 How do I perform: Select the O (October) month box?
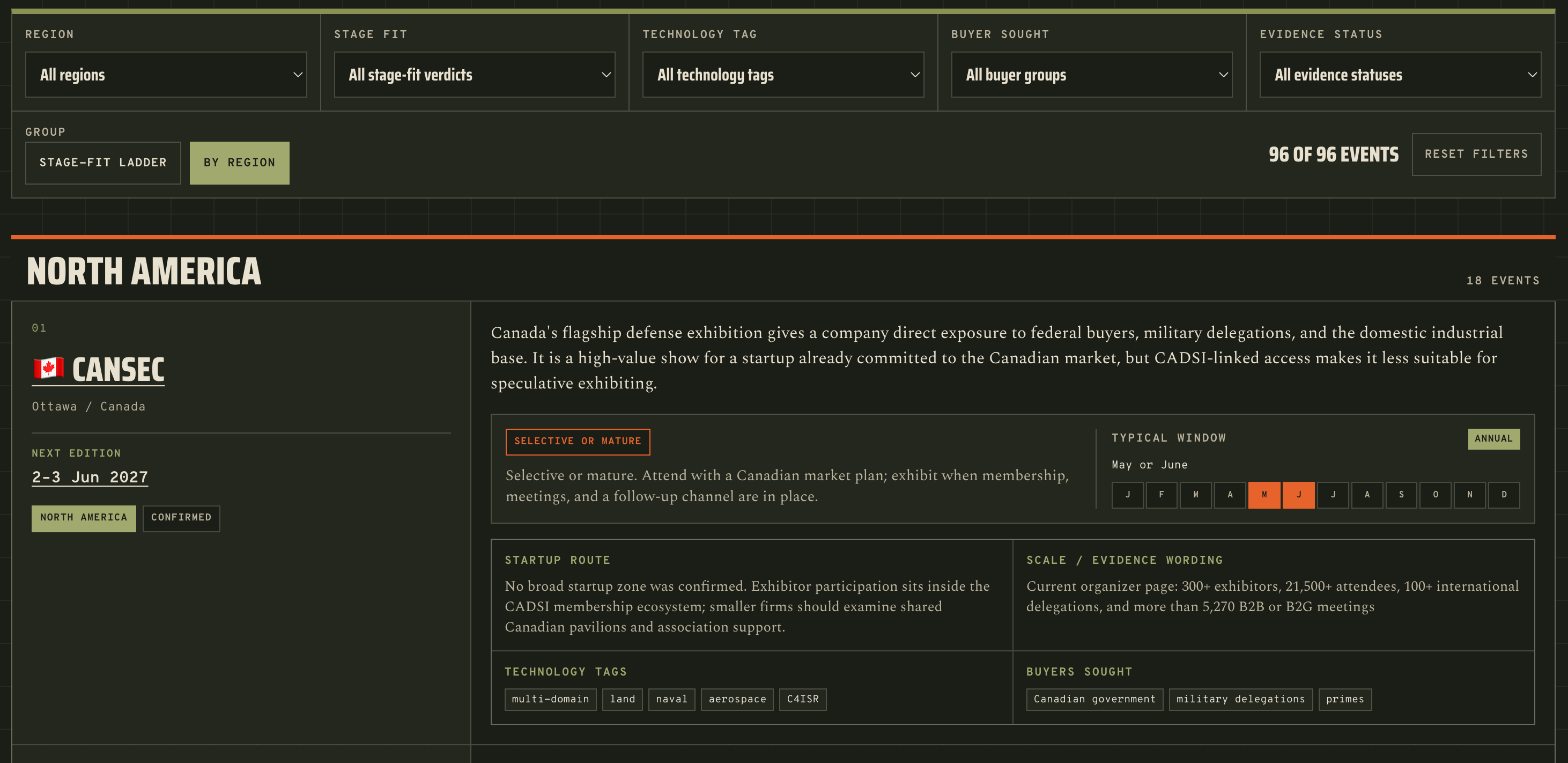[1435, 495]
